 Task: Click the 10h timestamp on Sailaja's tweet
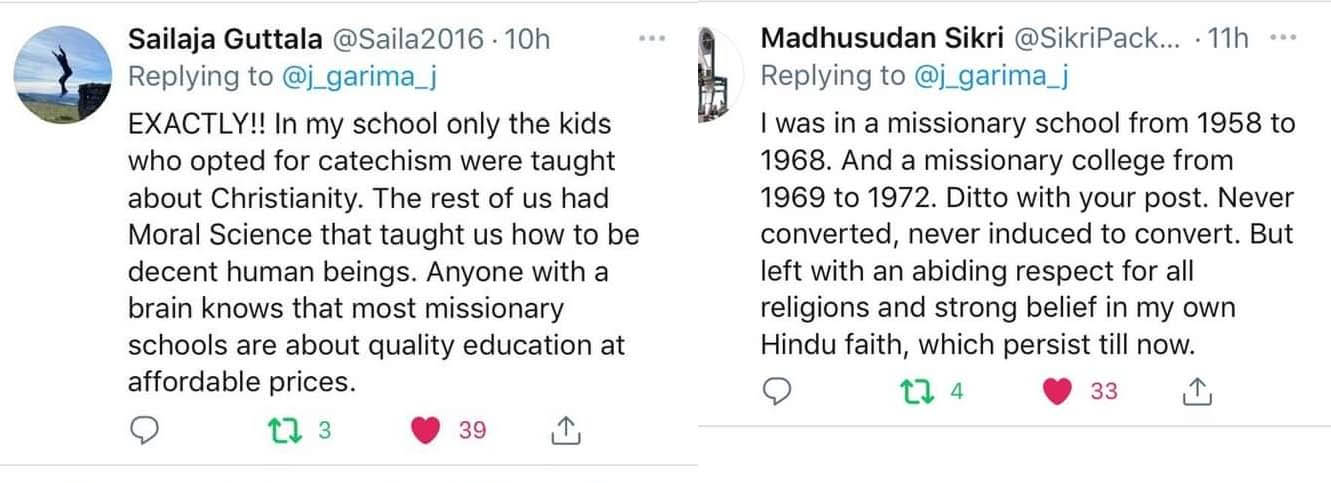coord(529,39)
